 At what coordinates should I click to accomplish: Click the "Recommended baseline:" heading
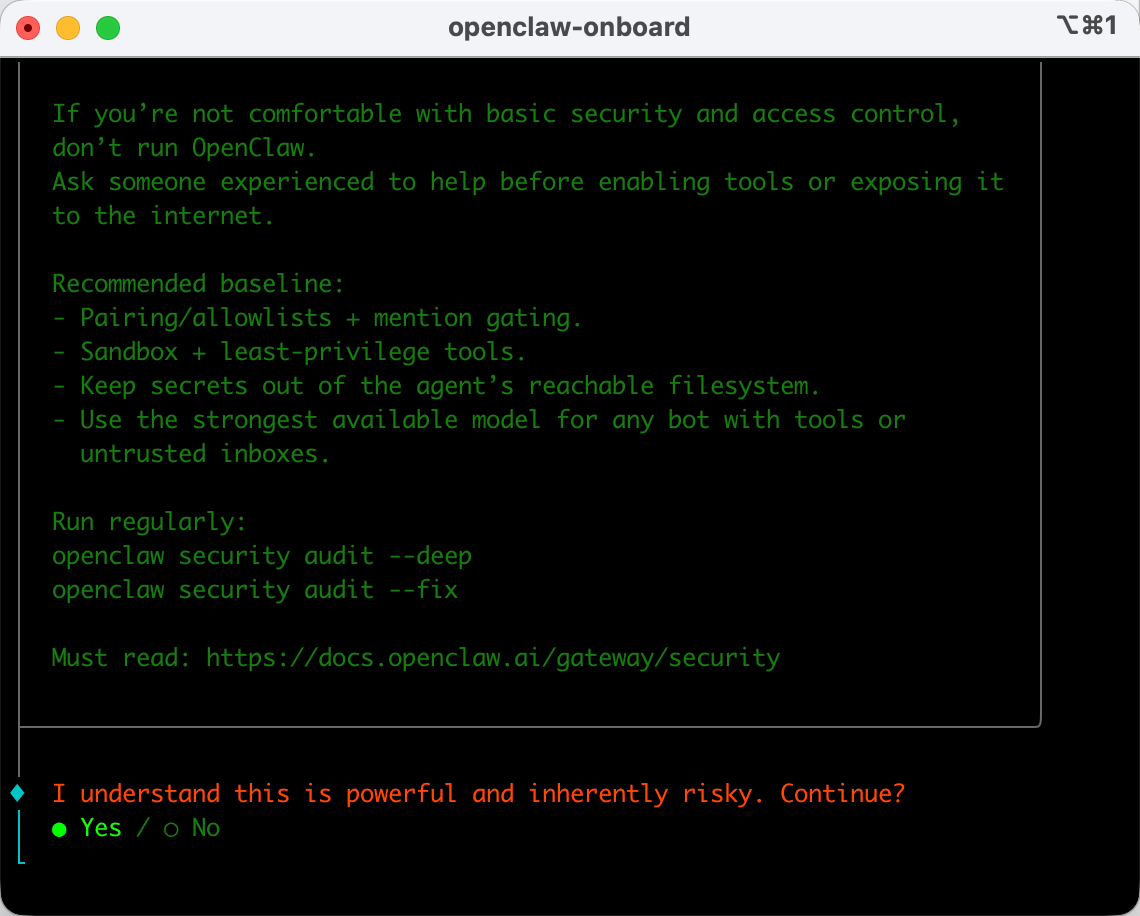coord(198,284)
